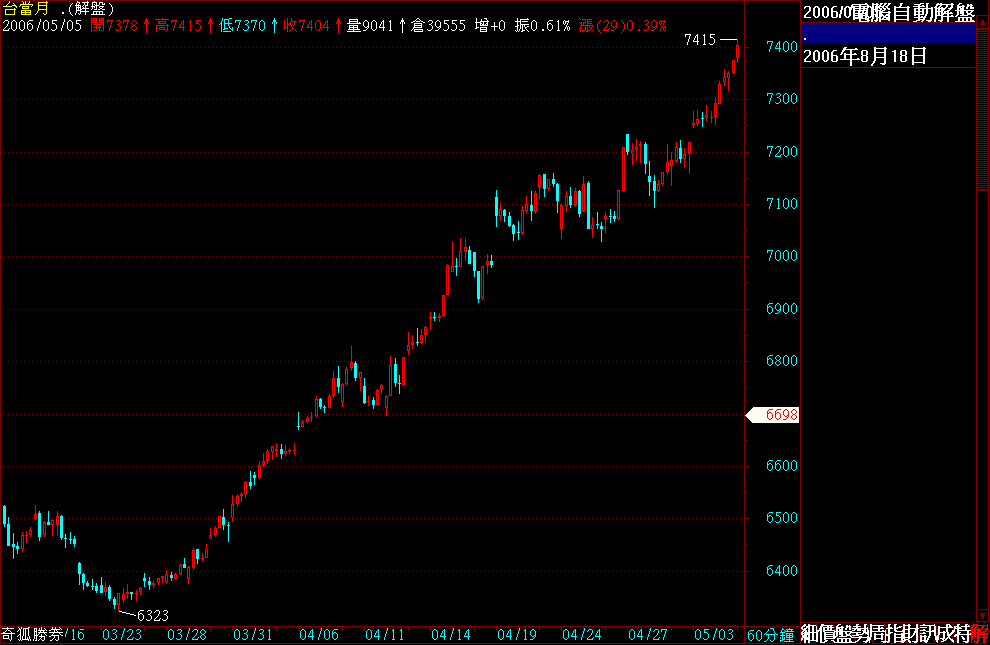The width and height of the screenshot is (990, 645).
Task: Click the 6698 price marker on axis
Action: click(x=780, y=414)
